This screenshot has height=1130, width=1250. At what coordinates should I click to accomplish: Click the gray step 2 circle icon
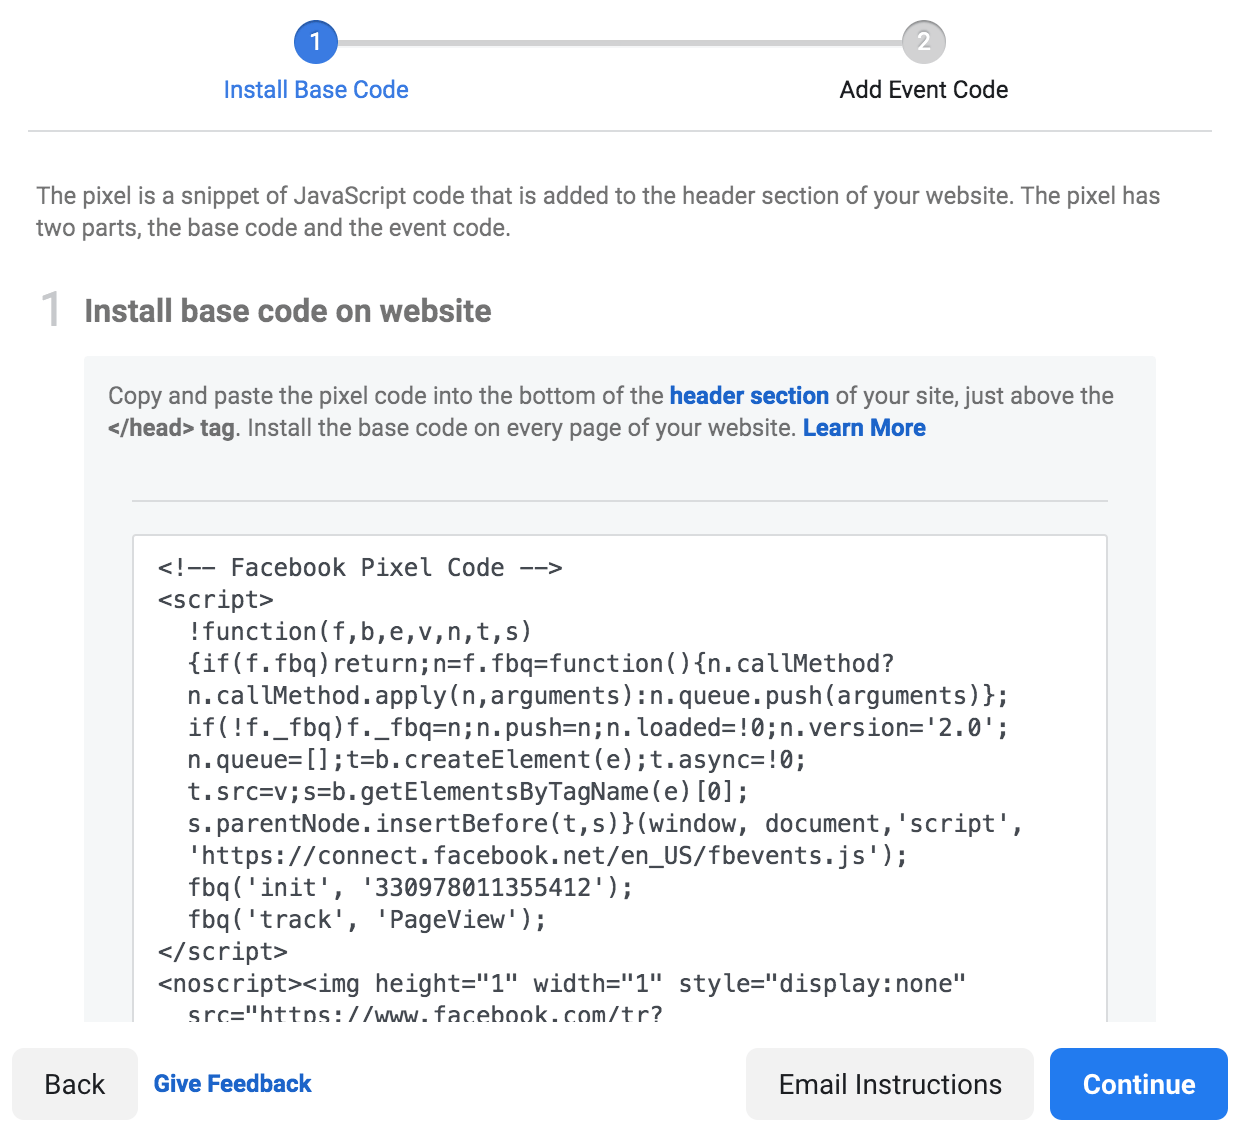point(922,42)
